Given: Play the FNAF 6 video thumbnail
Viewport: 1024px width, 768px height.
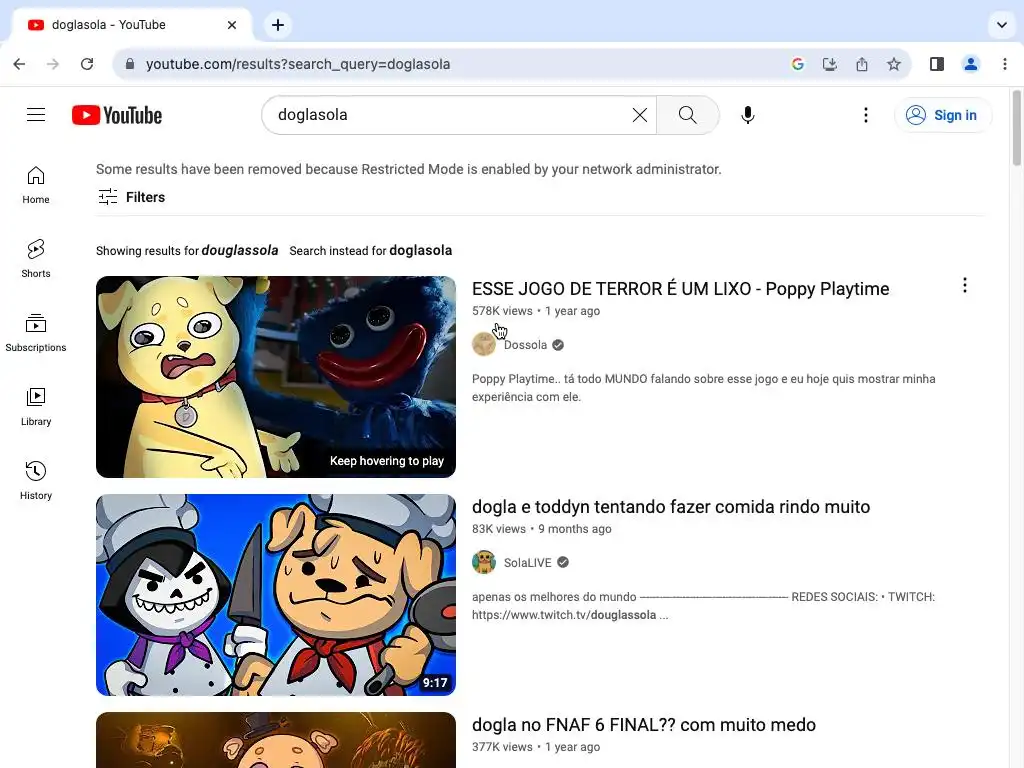Looking at the screenshot, I should 276,740.
